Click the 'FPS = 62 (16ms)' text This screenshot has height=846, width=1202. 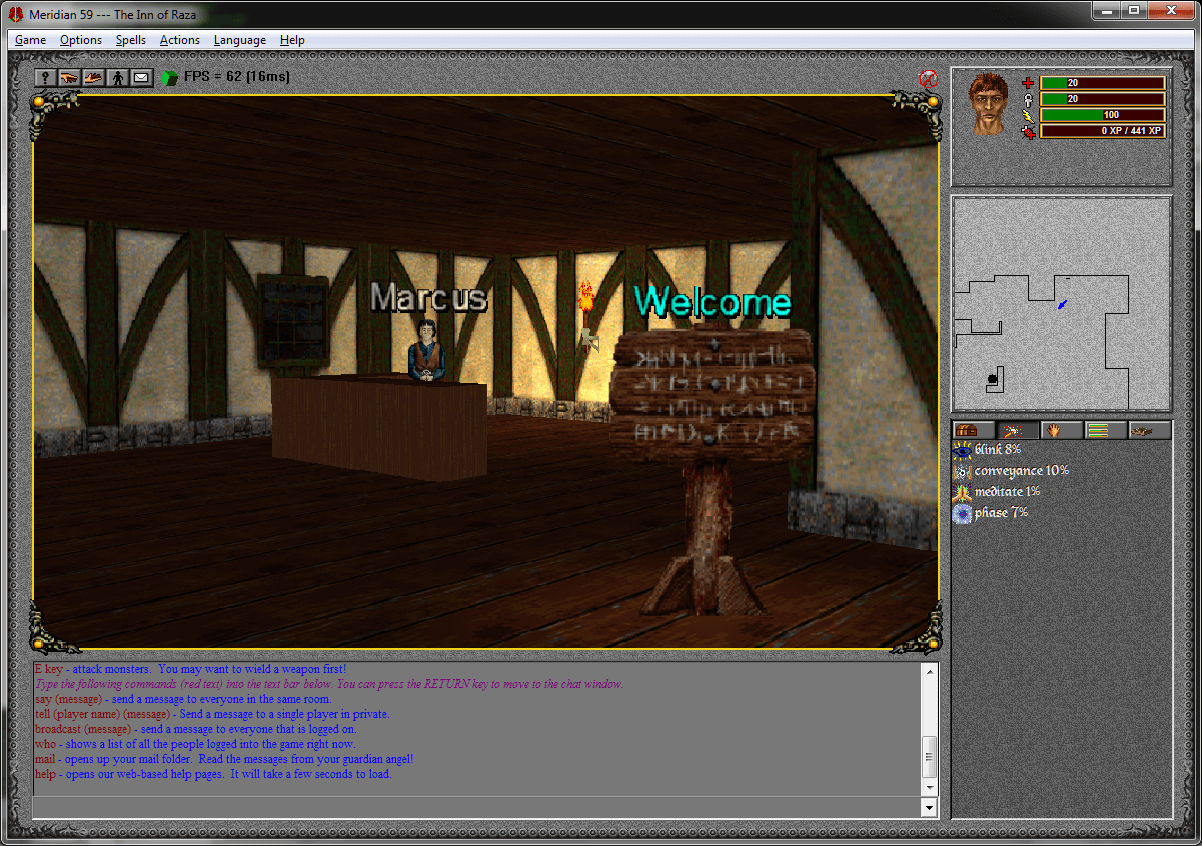click(x=237, y=77)
